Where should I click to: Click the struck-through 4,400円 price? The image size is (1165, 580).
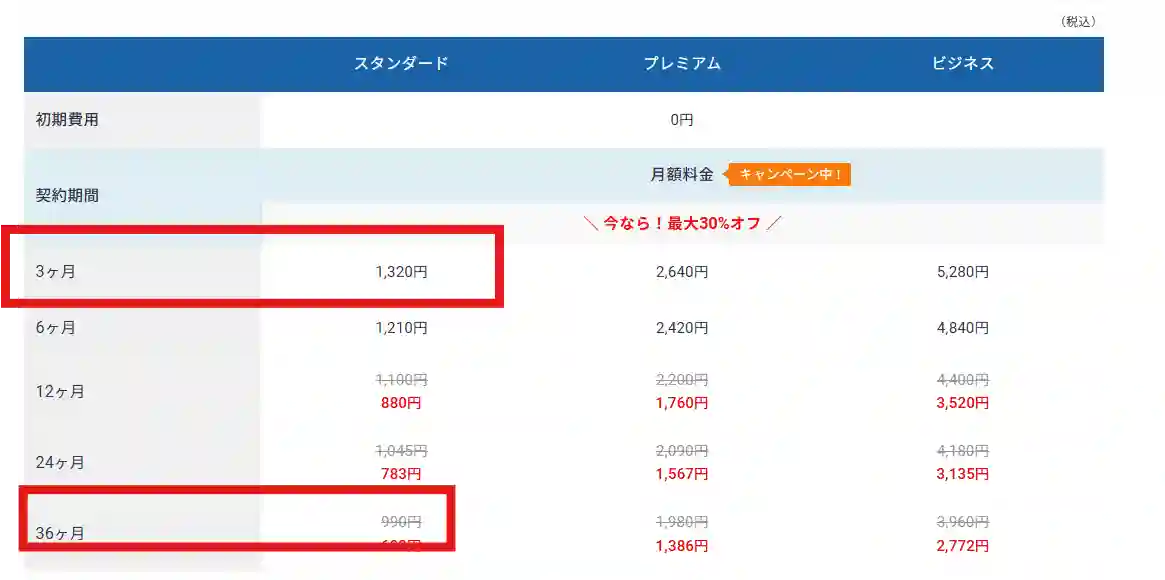963,379
